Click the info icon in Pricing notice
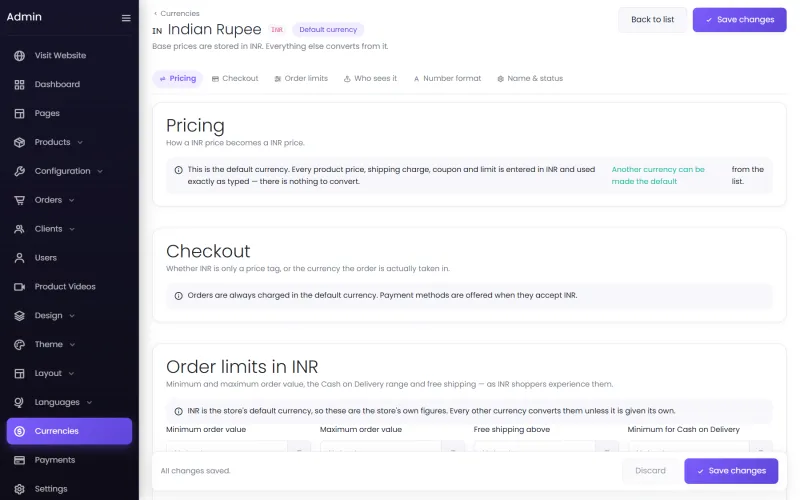 pos(179,170)
